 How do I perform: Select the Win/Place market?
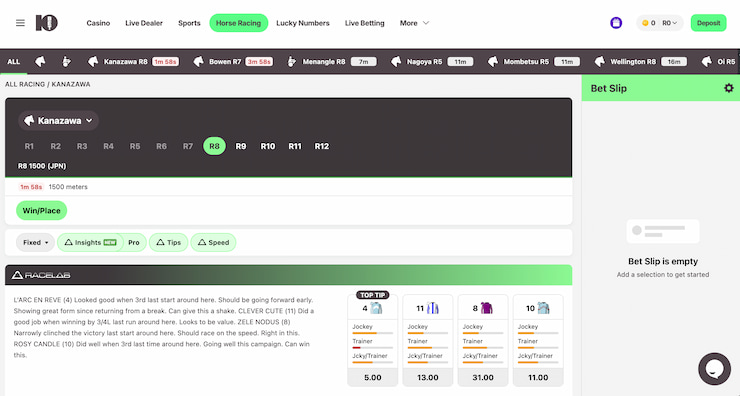[42, 211]
